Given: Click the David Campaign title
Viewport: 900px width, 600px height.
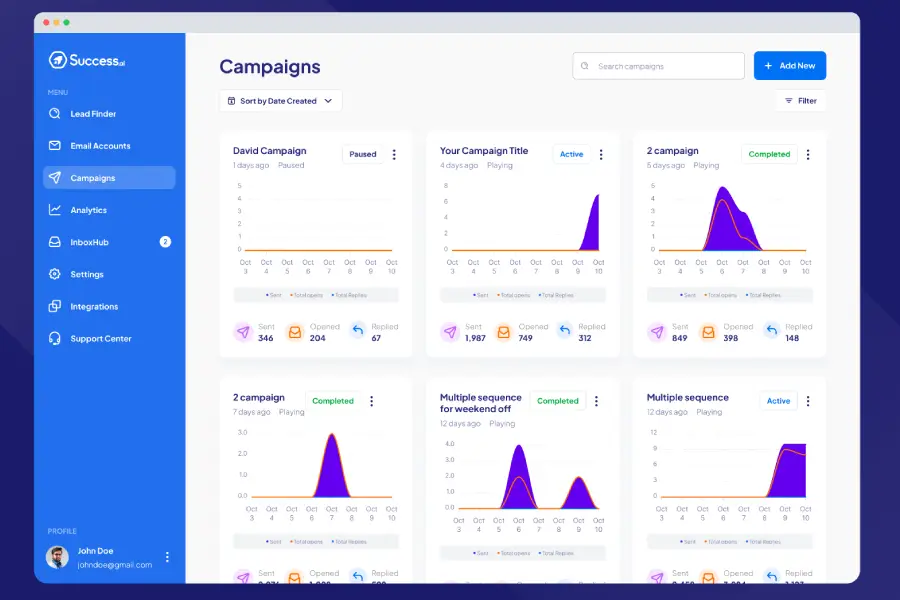Looking at the screenshot, I should pos(270,151).
